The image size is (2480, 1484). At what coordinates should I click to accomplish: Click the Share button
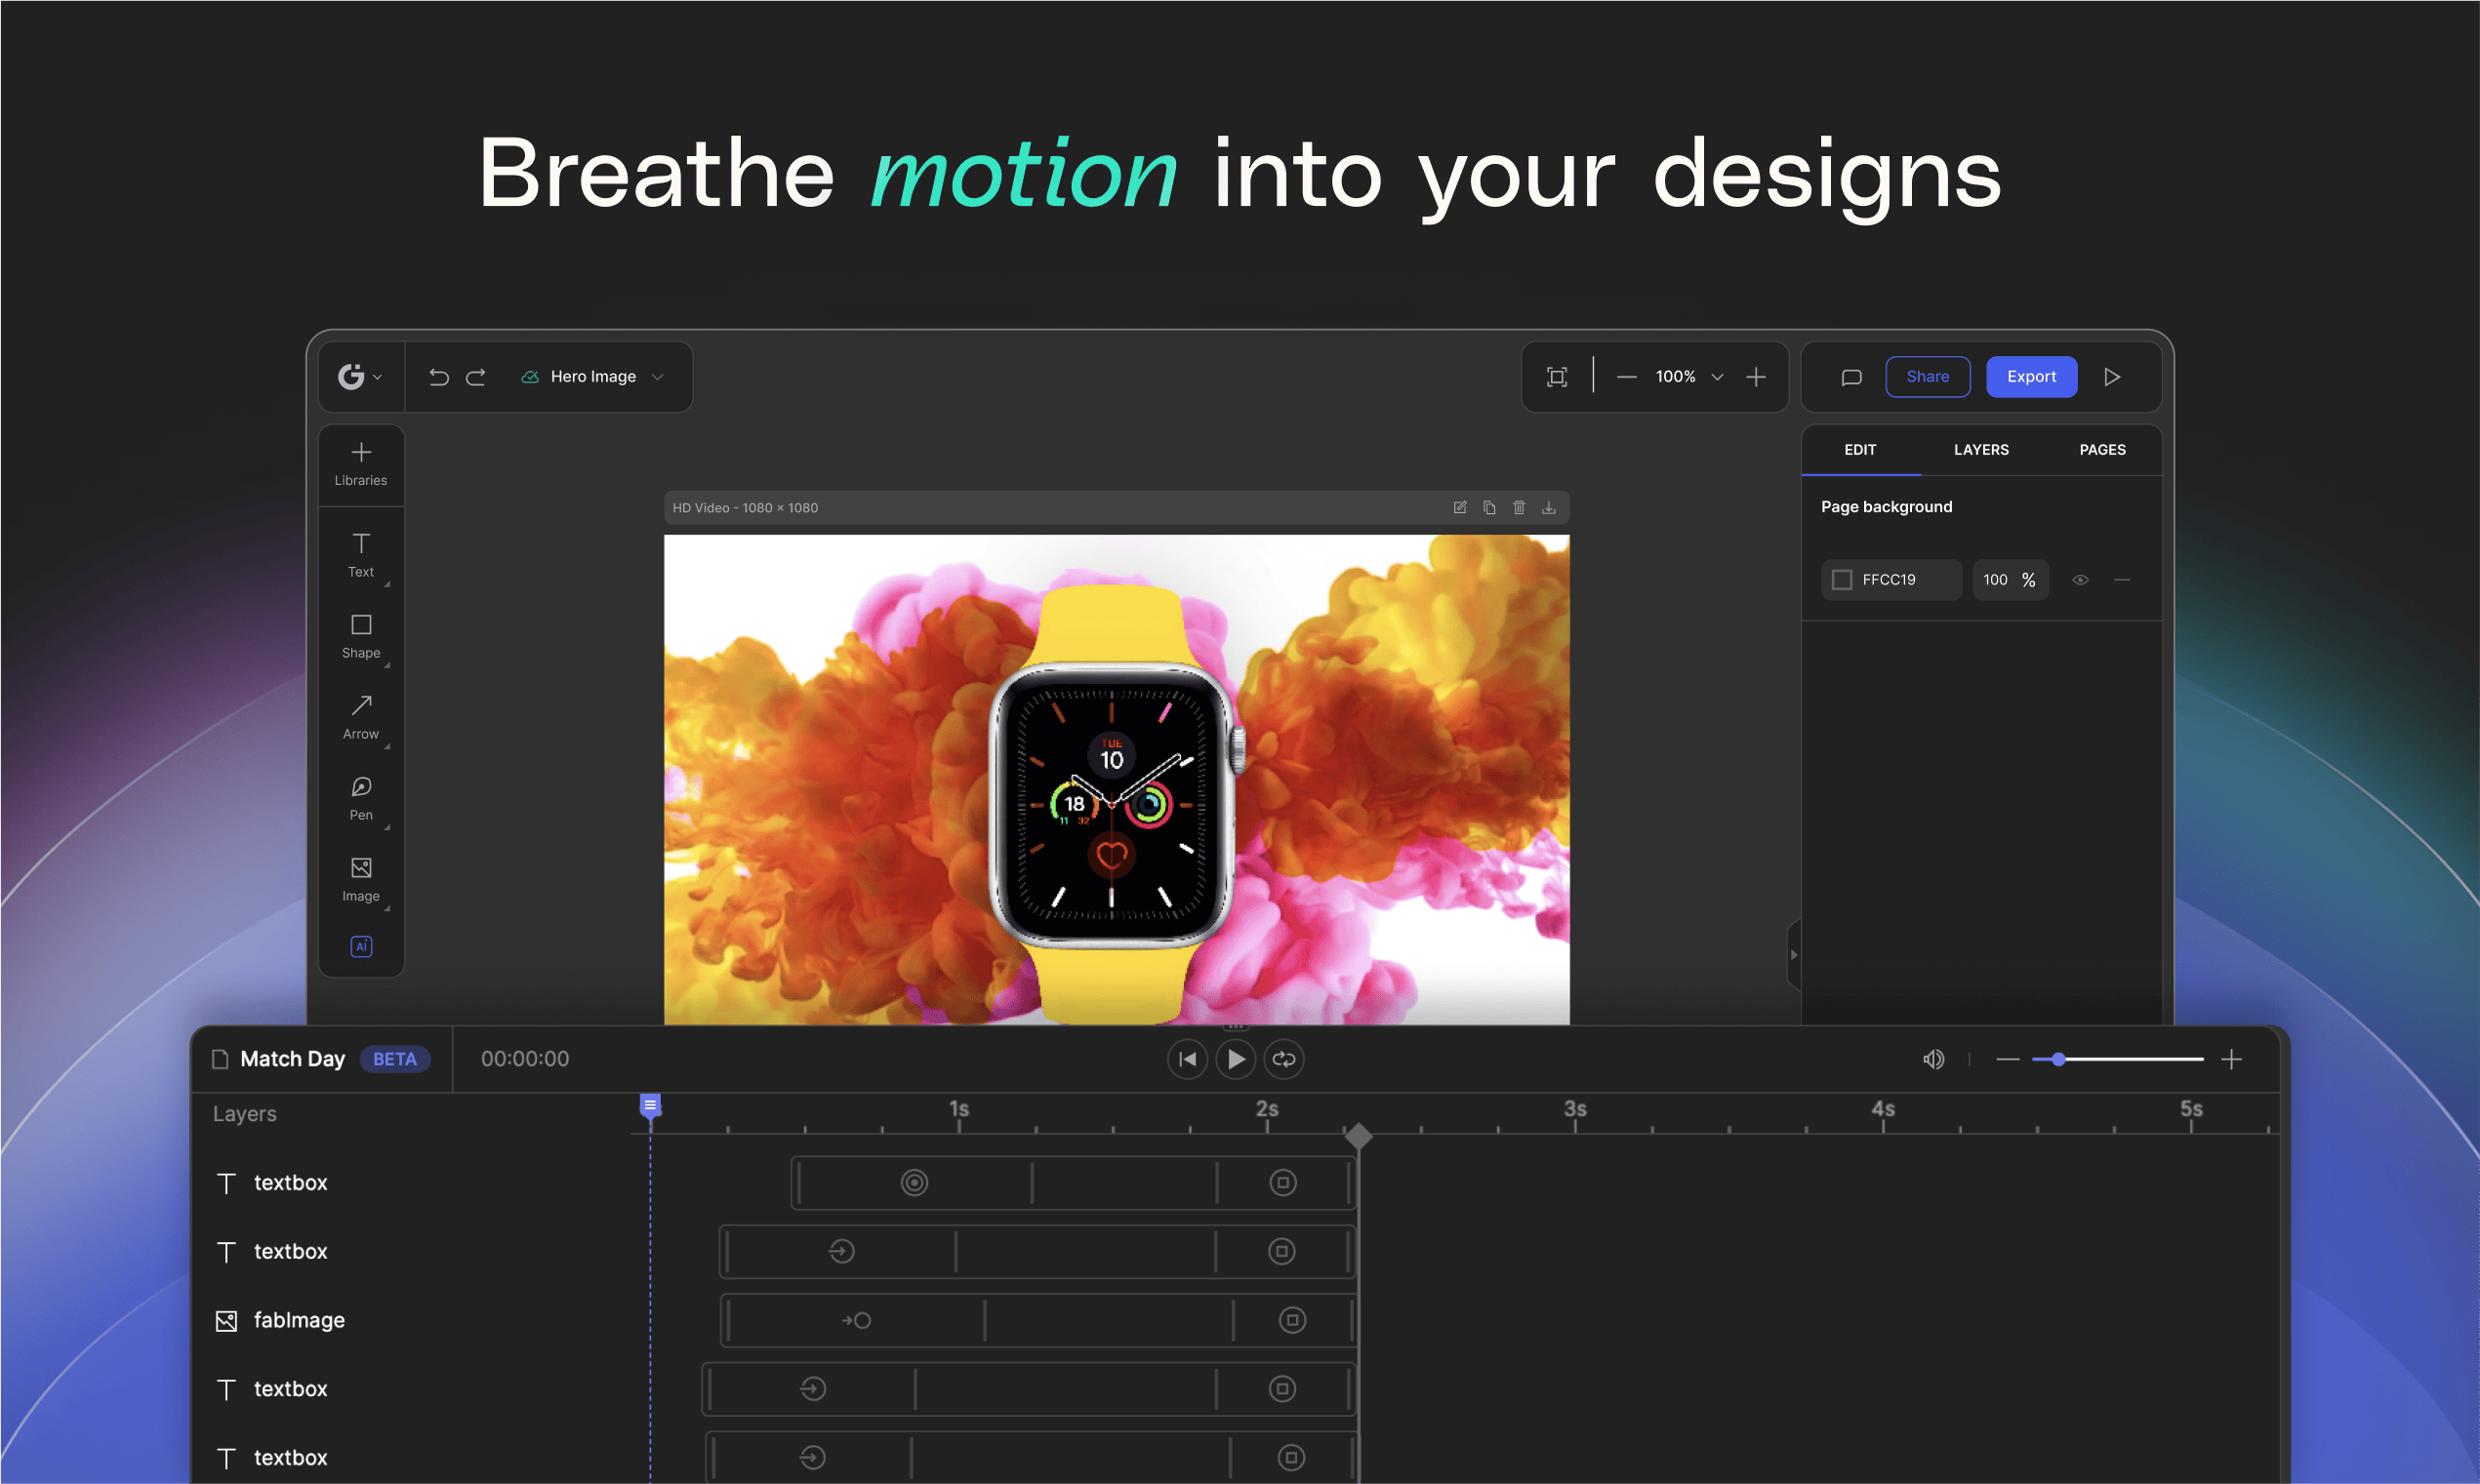point(1927,377)
